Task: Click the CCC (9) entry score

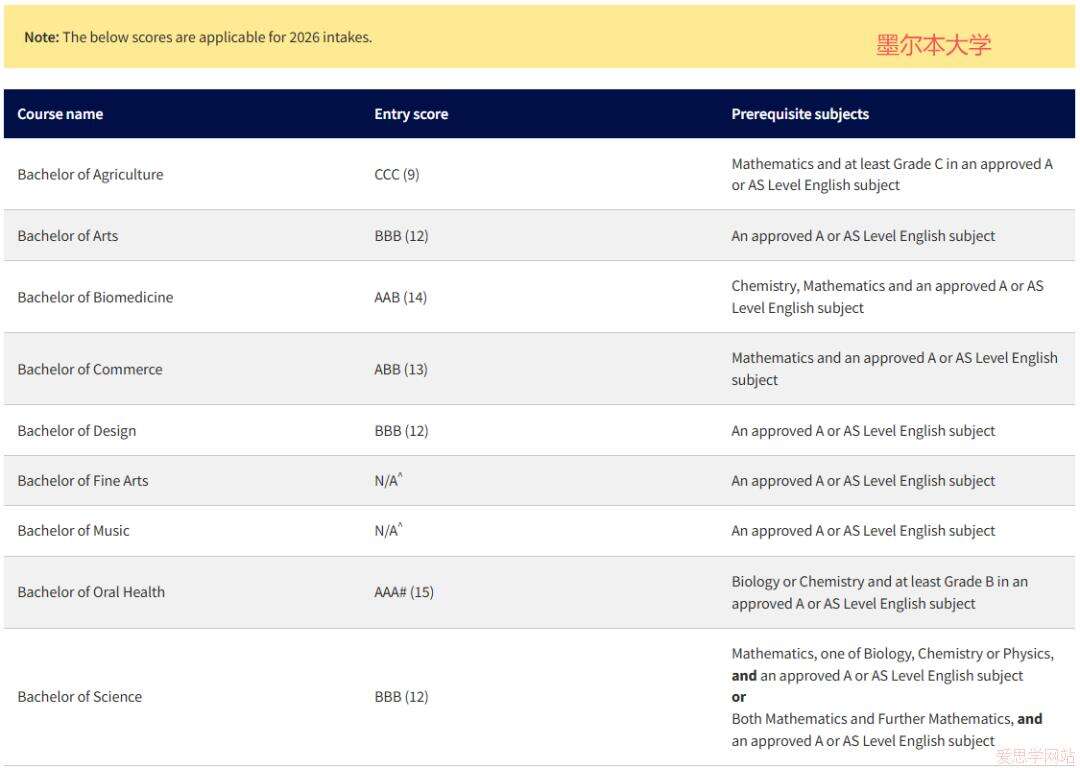Action: pyautogui.click(x=397, y=174)
